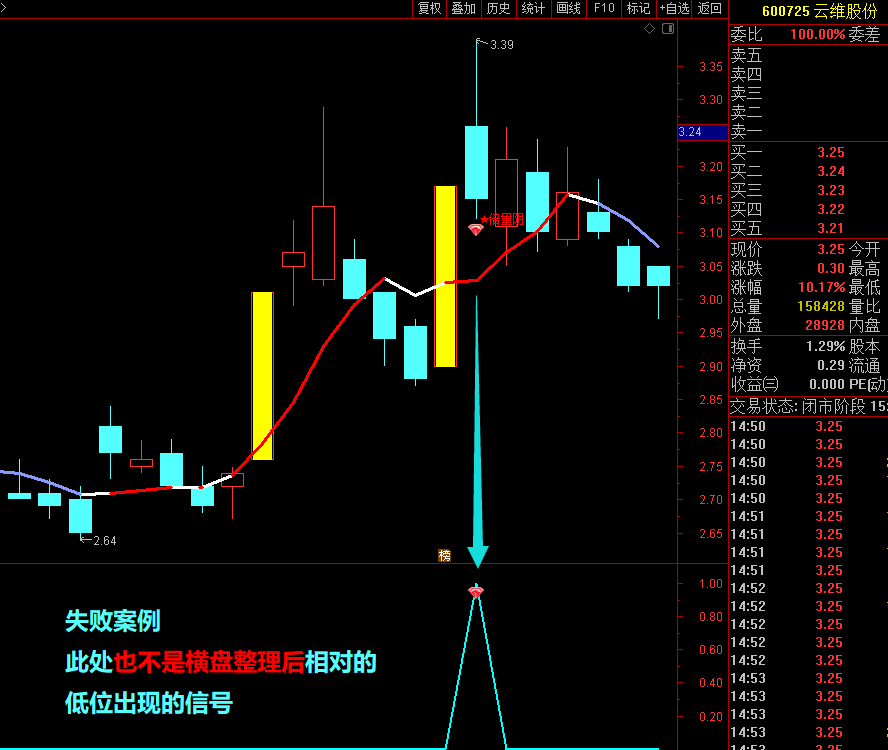
Task: Click the 标记 mark tool
Action: 639,9
